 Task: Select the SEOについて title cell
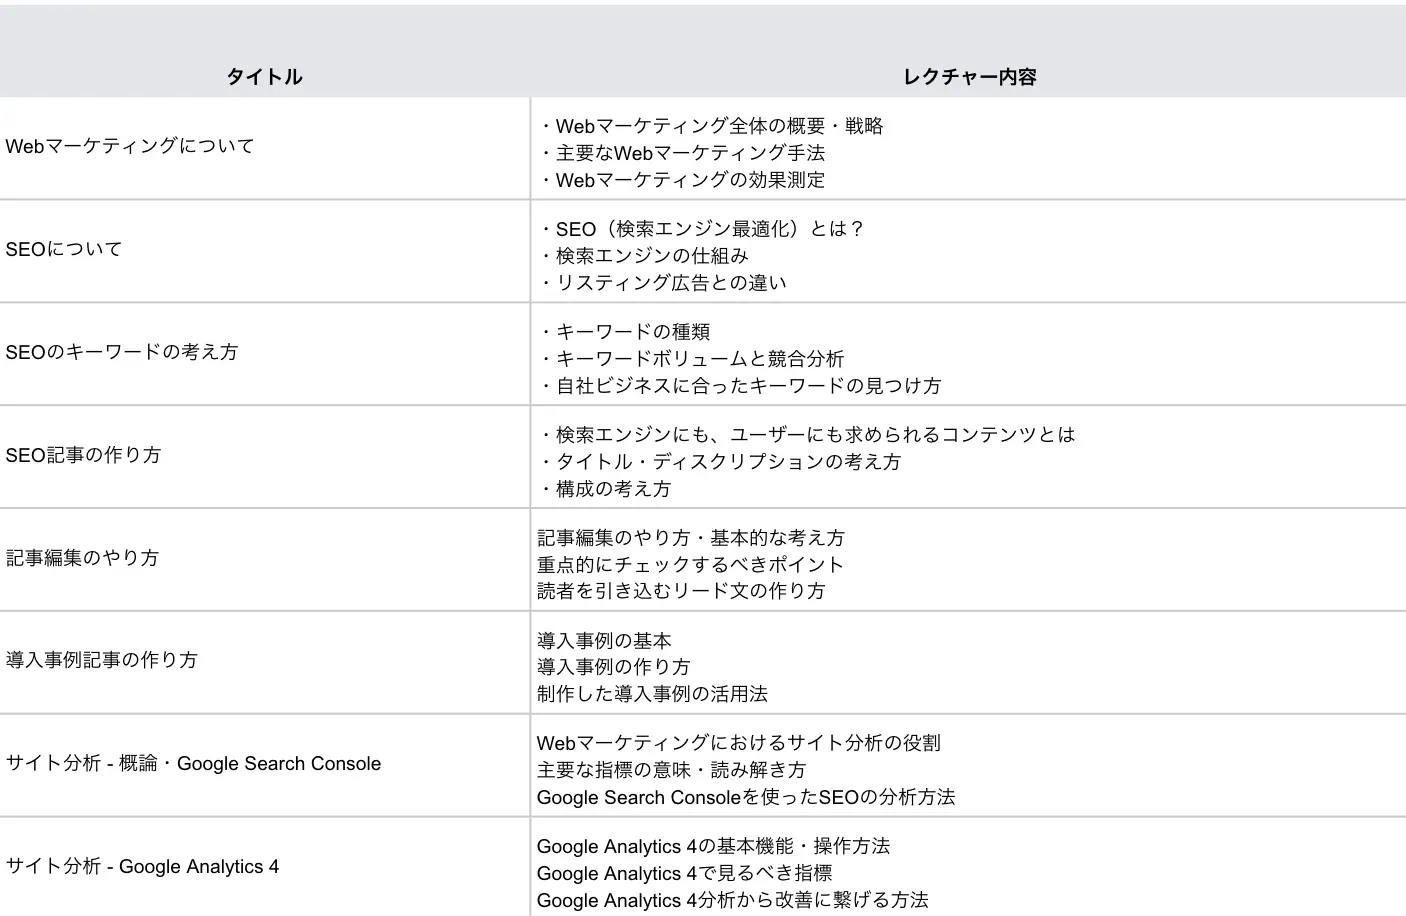click(64, 249)
